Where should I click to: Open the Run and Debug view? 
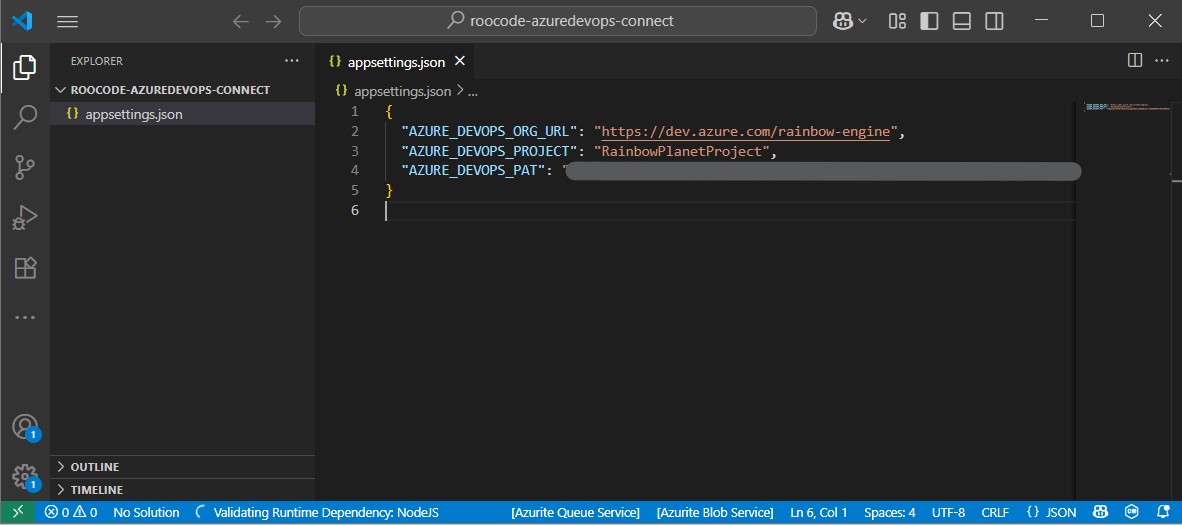click(25, 218)
